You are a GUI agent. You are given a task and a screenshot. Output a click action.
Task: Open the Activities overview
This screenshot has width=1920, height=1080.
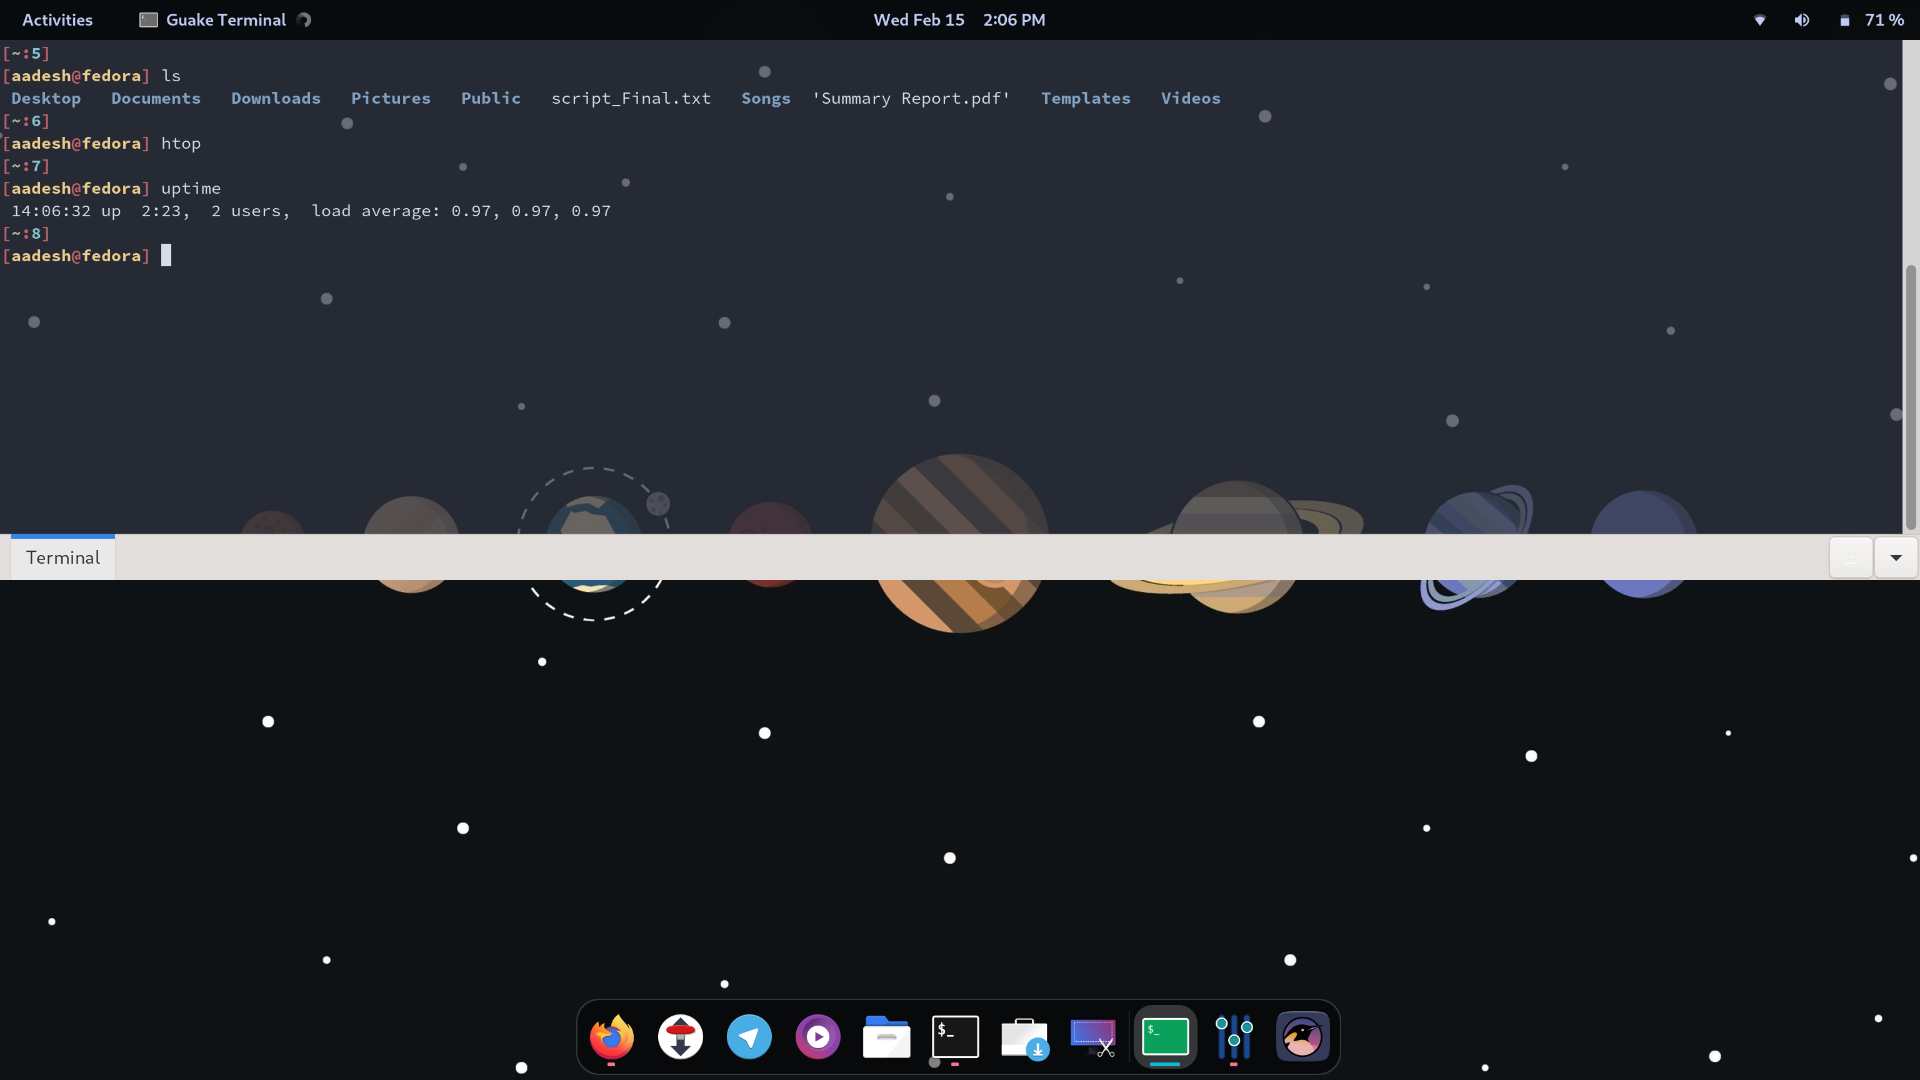[57, 19]
